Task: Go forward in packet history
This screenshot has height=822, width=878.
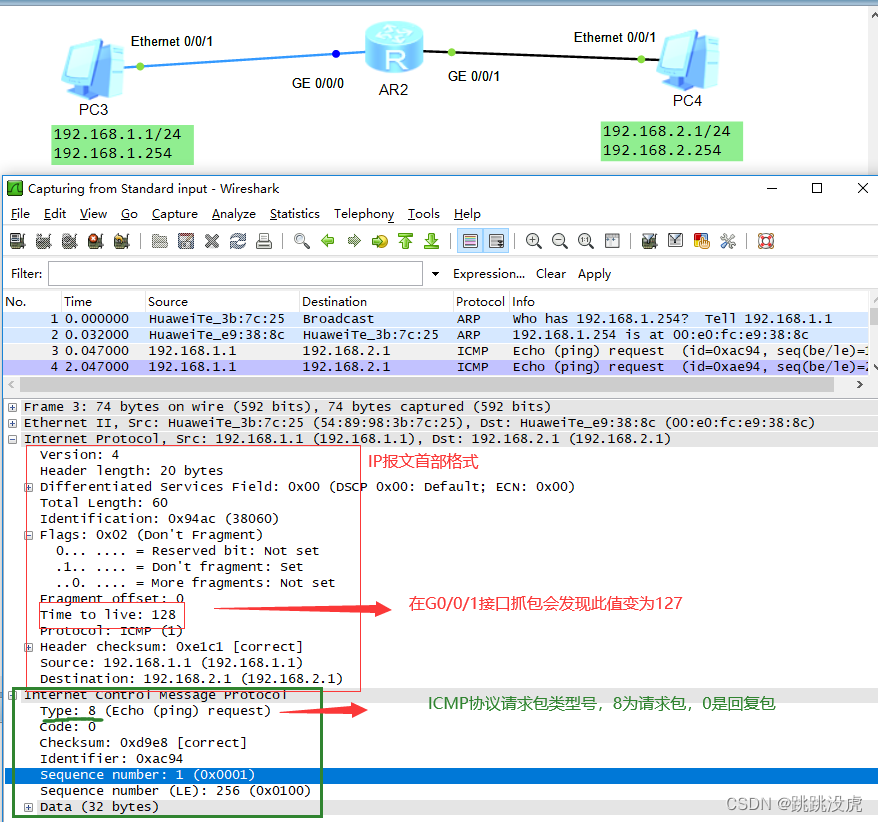Action: click(354, 241)
